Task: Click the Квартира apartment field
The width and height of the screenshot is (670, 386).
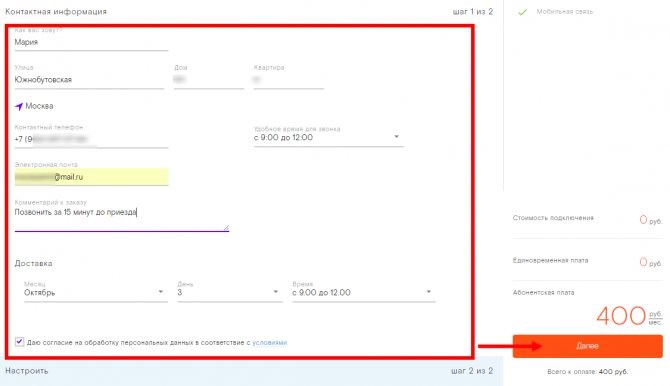Action: (x=288, y=80)
